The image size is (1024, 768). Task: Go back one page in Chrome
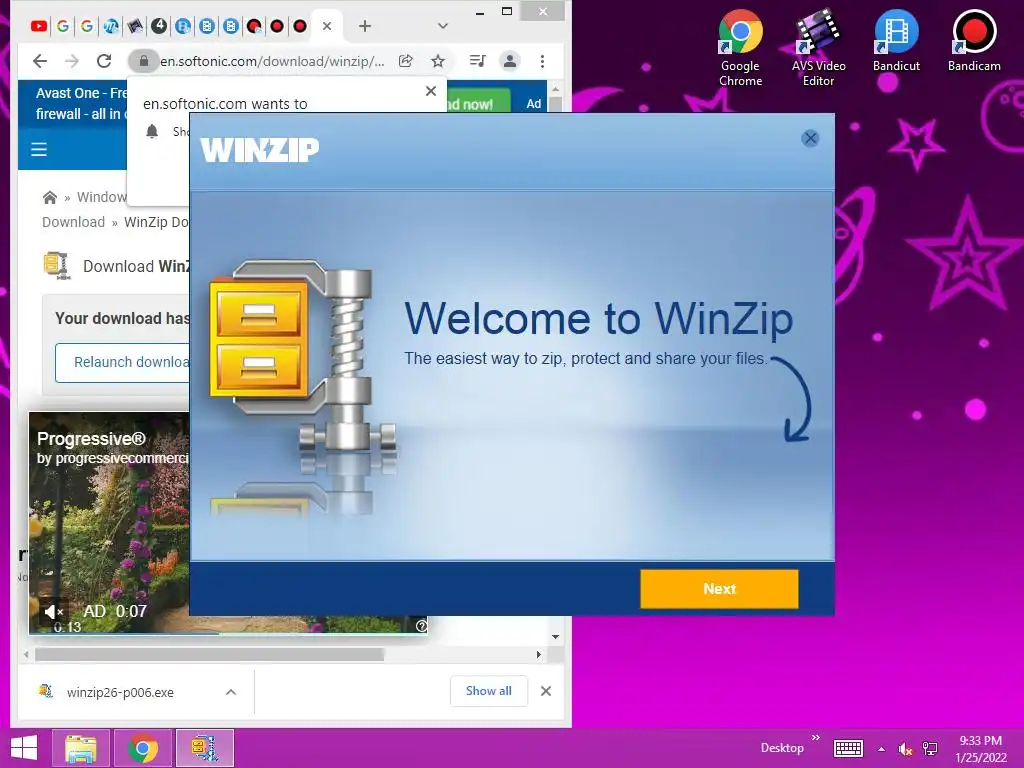click(x=40, y=61)
